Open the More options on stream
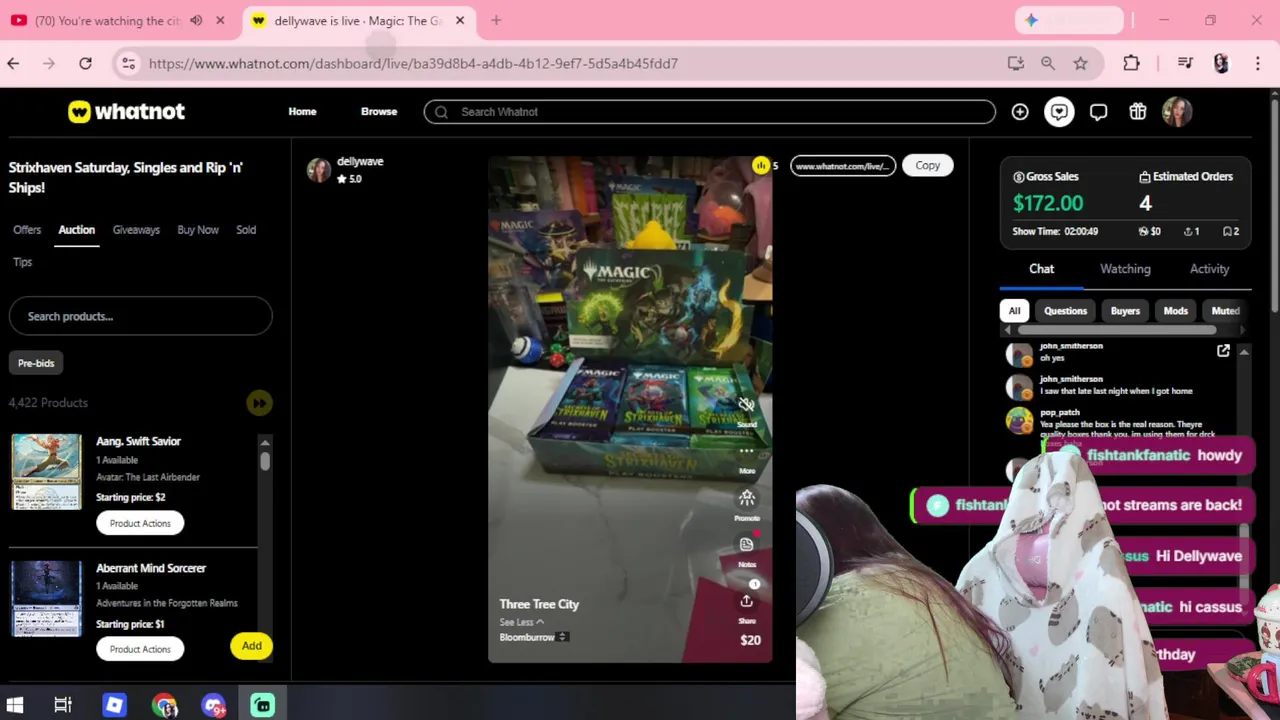Screen dimensions: 1280x720 coord(746,452)
